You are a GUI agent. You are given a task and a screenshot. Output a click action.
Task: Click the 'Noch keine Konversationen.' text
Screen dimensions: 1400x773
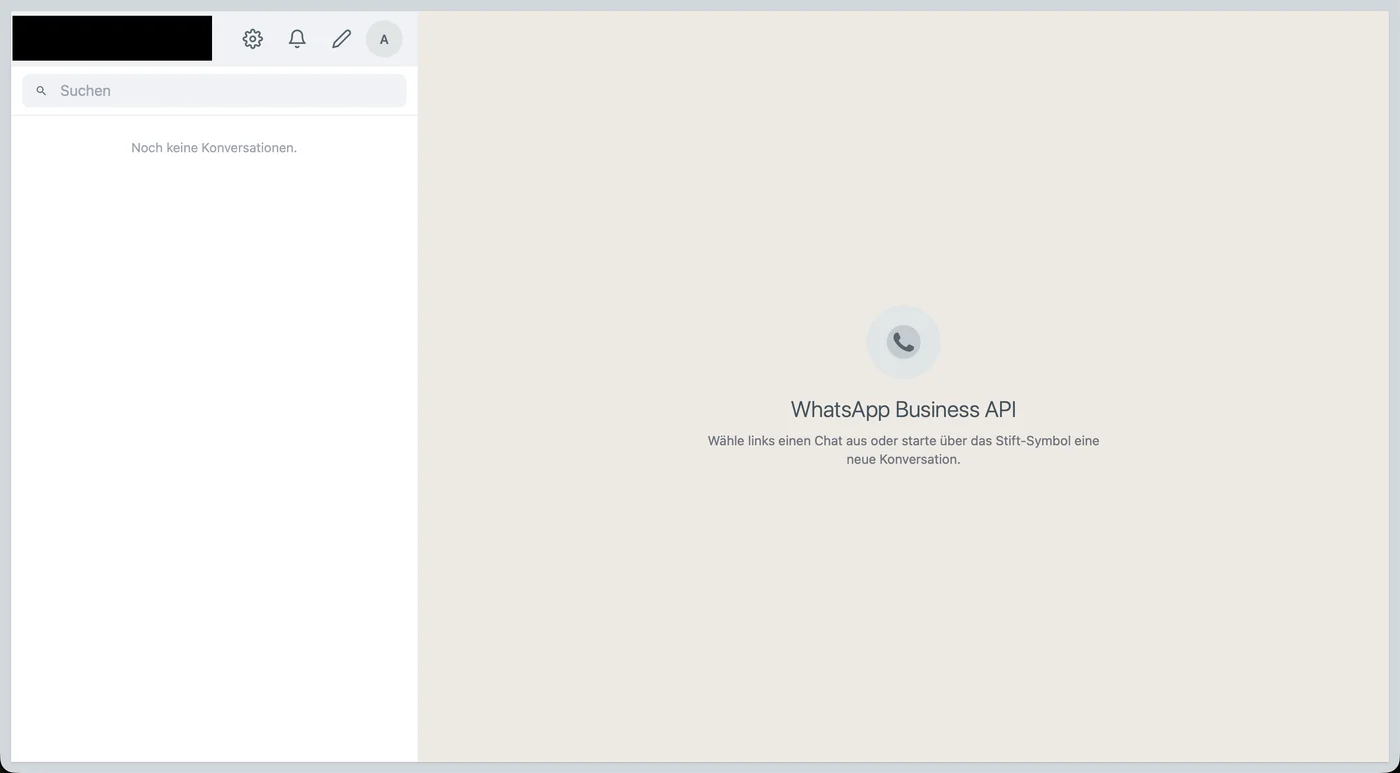coord(214,148)
